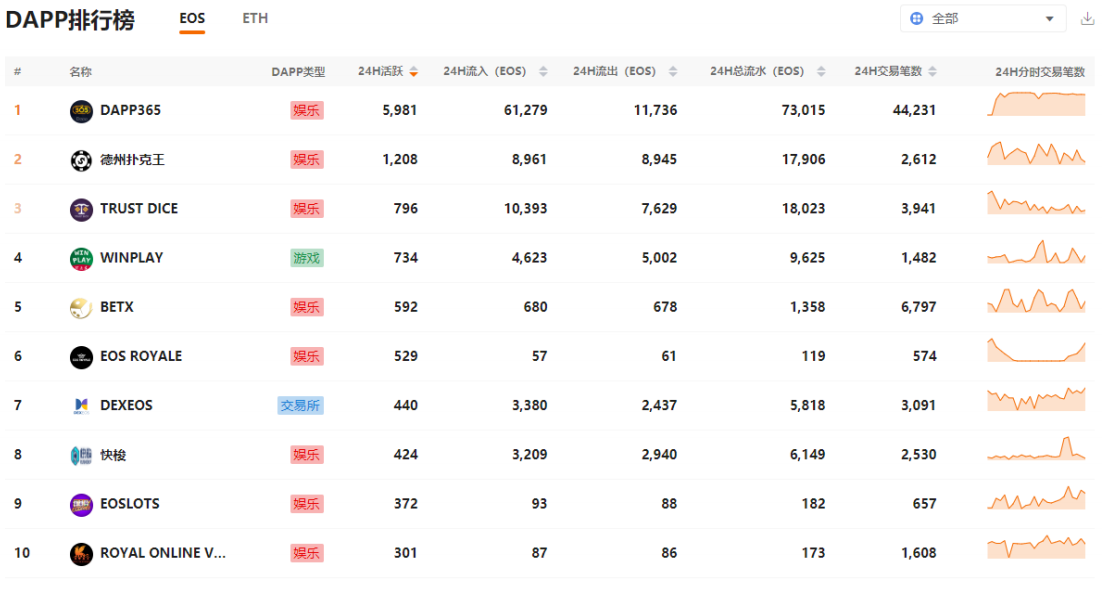Click the 24H总流水 value 6,149
Image resolution: width=1105 pixels, height=601 pixels.
coord(808,455)
